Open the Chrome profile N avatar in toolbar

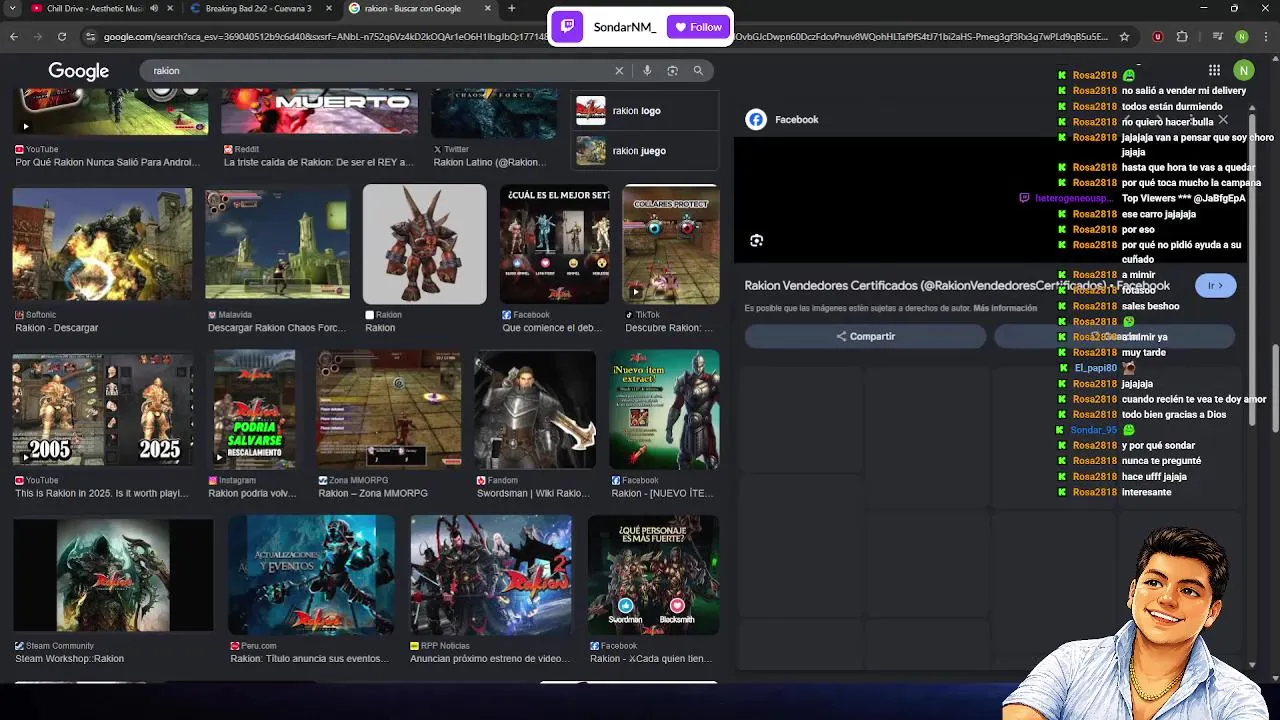point(1241,37)
